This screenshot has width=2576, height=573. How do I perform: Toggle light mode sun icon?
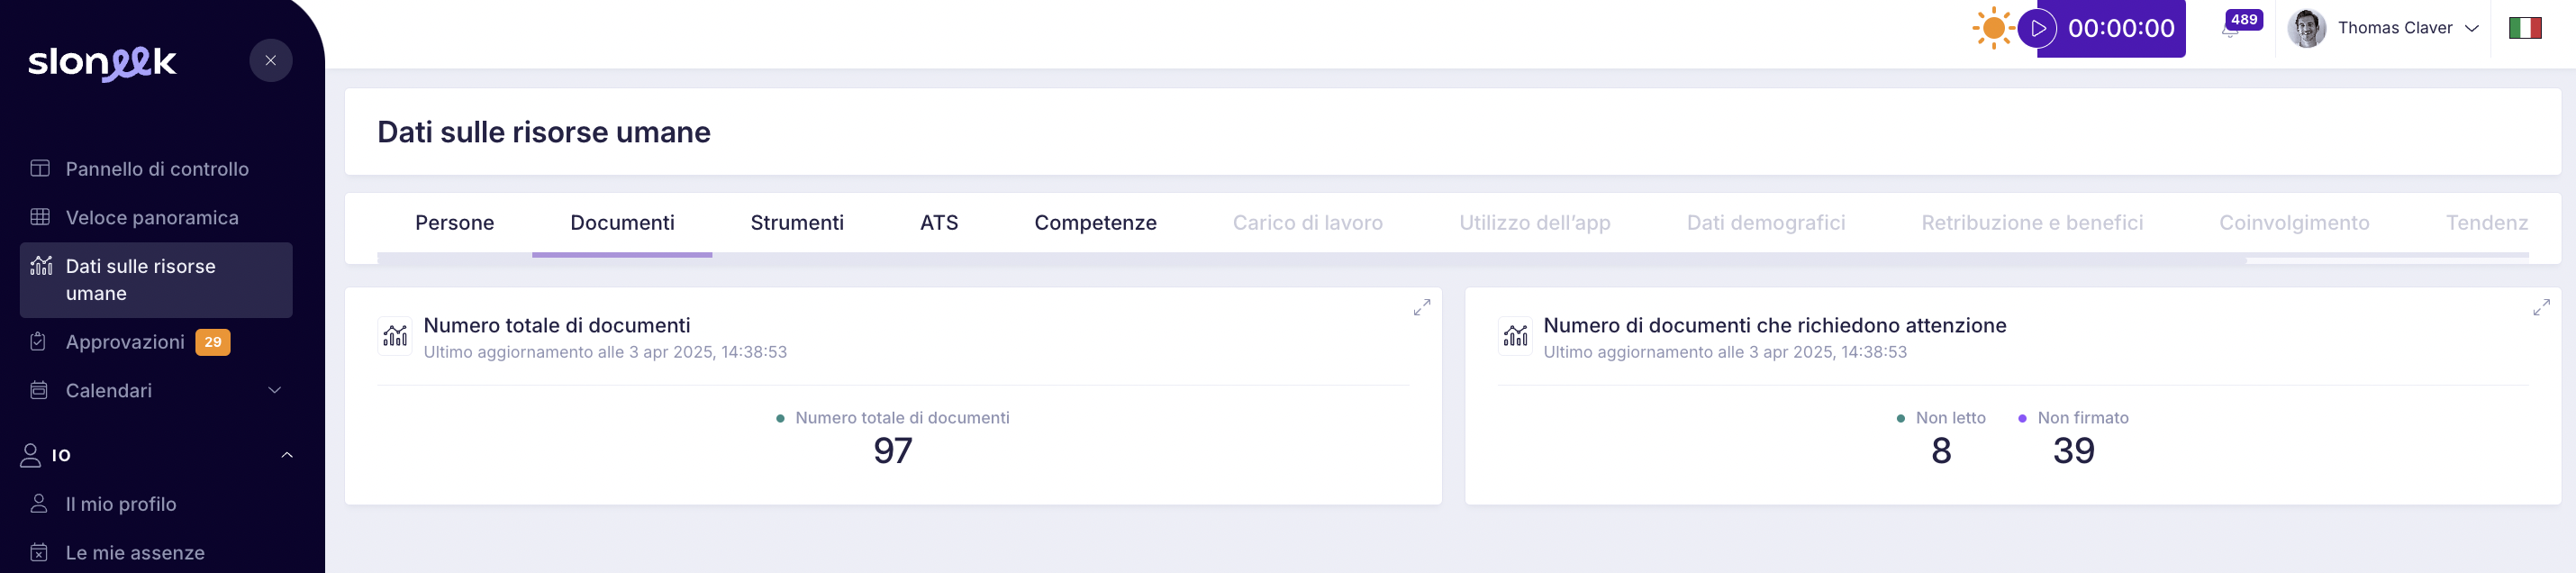1992,28
